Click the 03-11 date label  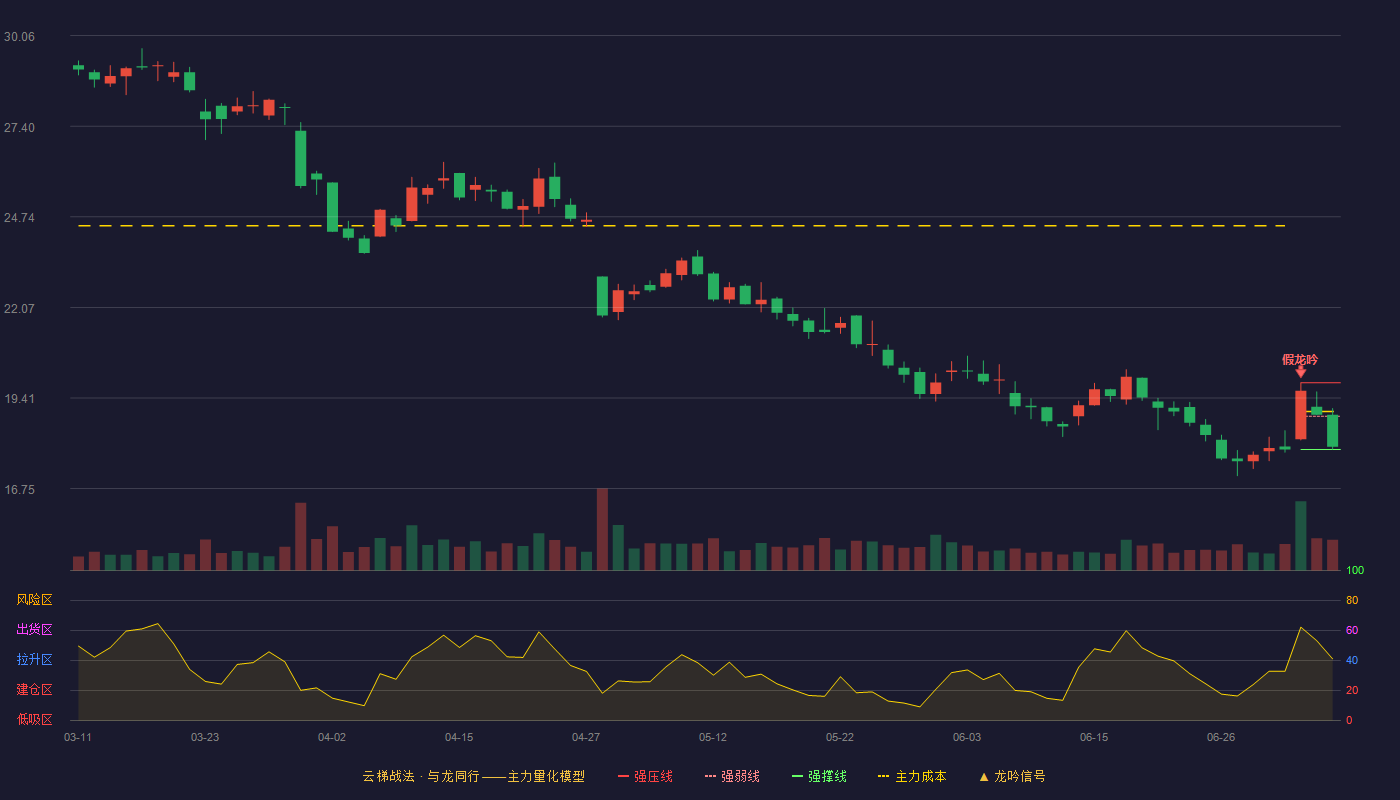(78, 737)
